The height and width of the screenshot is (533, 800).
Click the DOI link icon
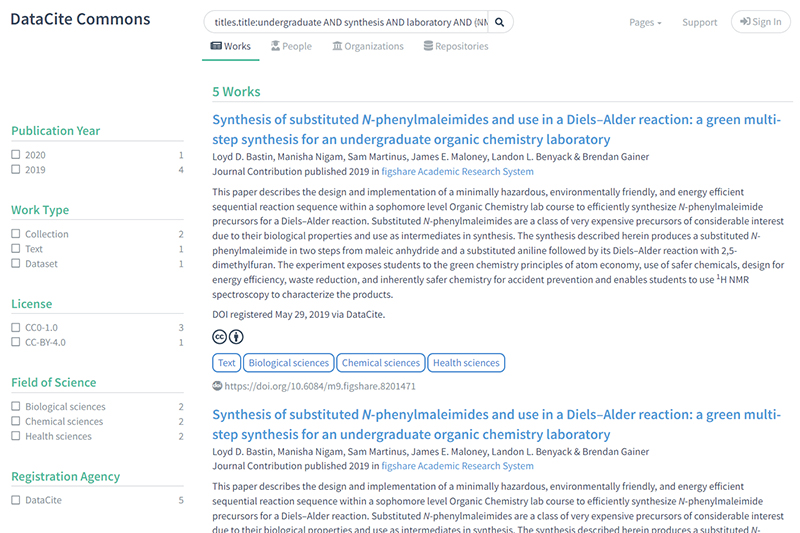[218, 386]
